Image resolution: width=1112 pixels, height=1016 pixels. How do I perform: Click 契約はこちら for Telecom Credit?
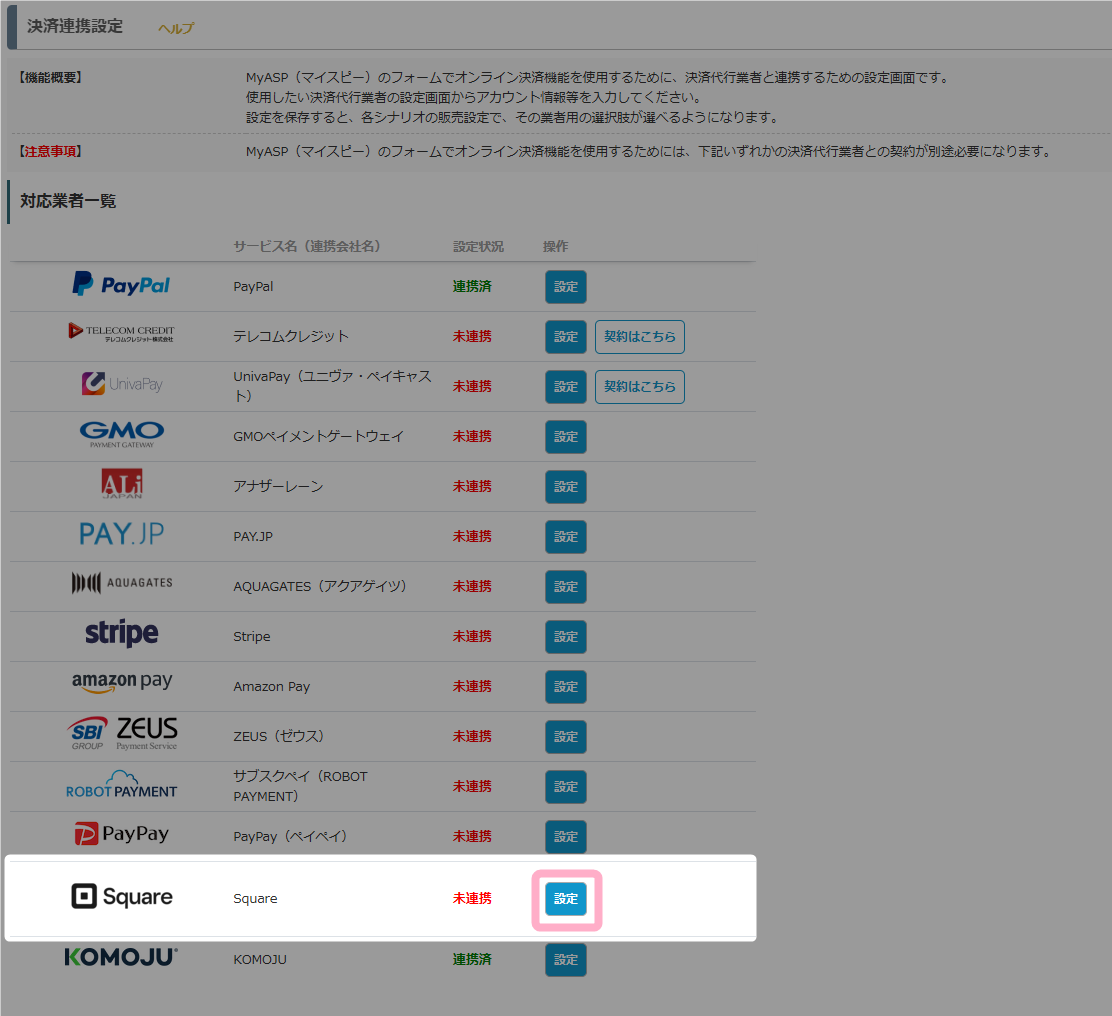tap(639, 337)
